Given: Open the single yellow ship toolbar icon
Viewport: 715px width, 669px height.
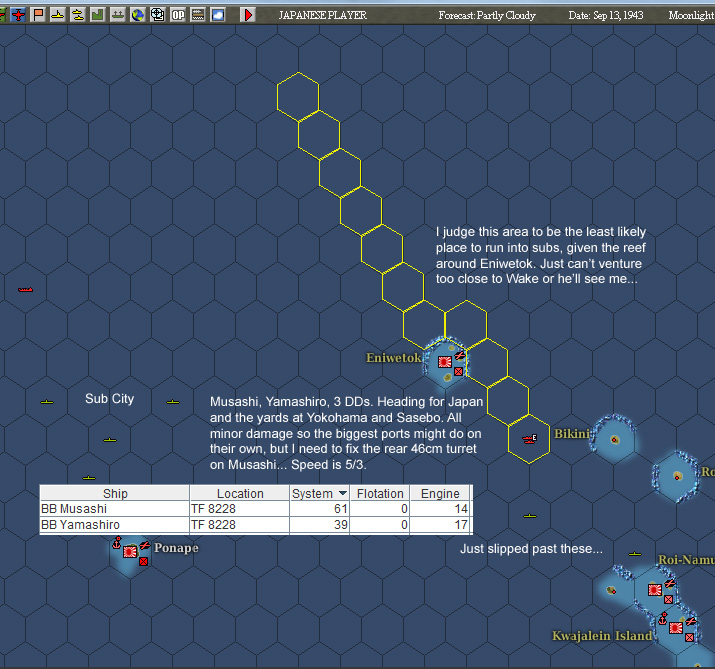Looking at the screenshot, I should 57,15.
